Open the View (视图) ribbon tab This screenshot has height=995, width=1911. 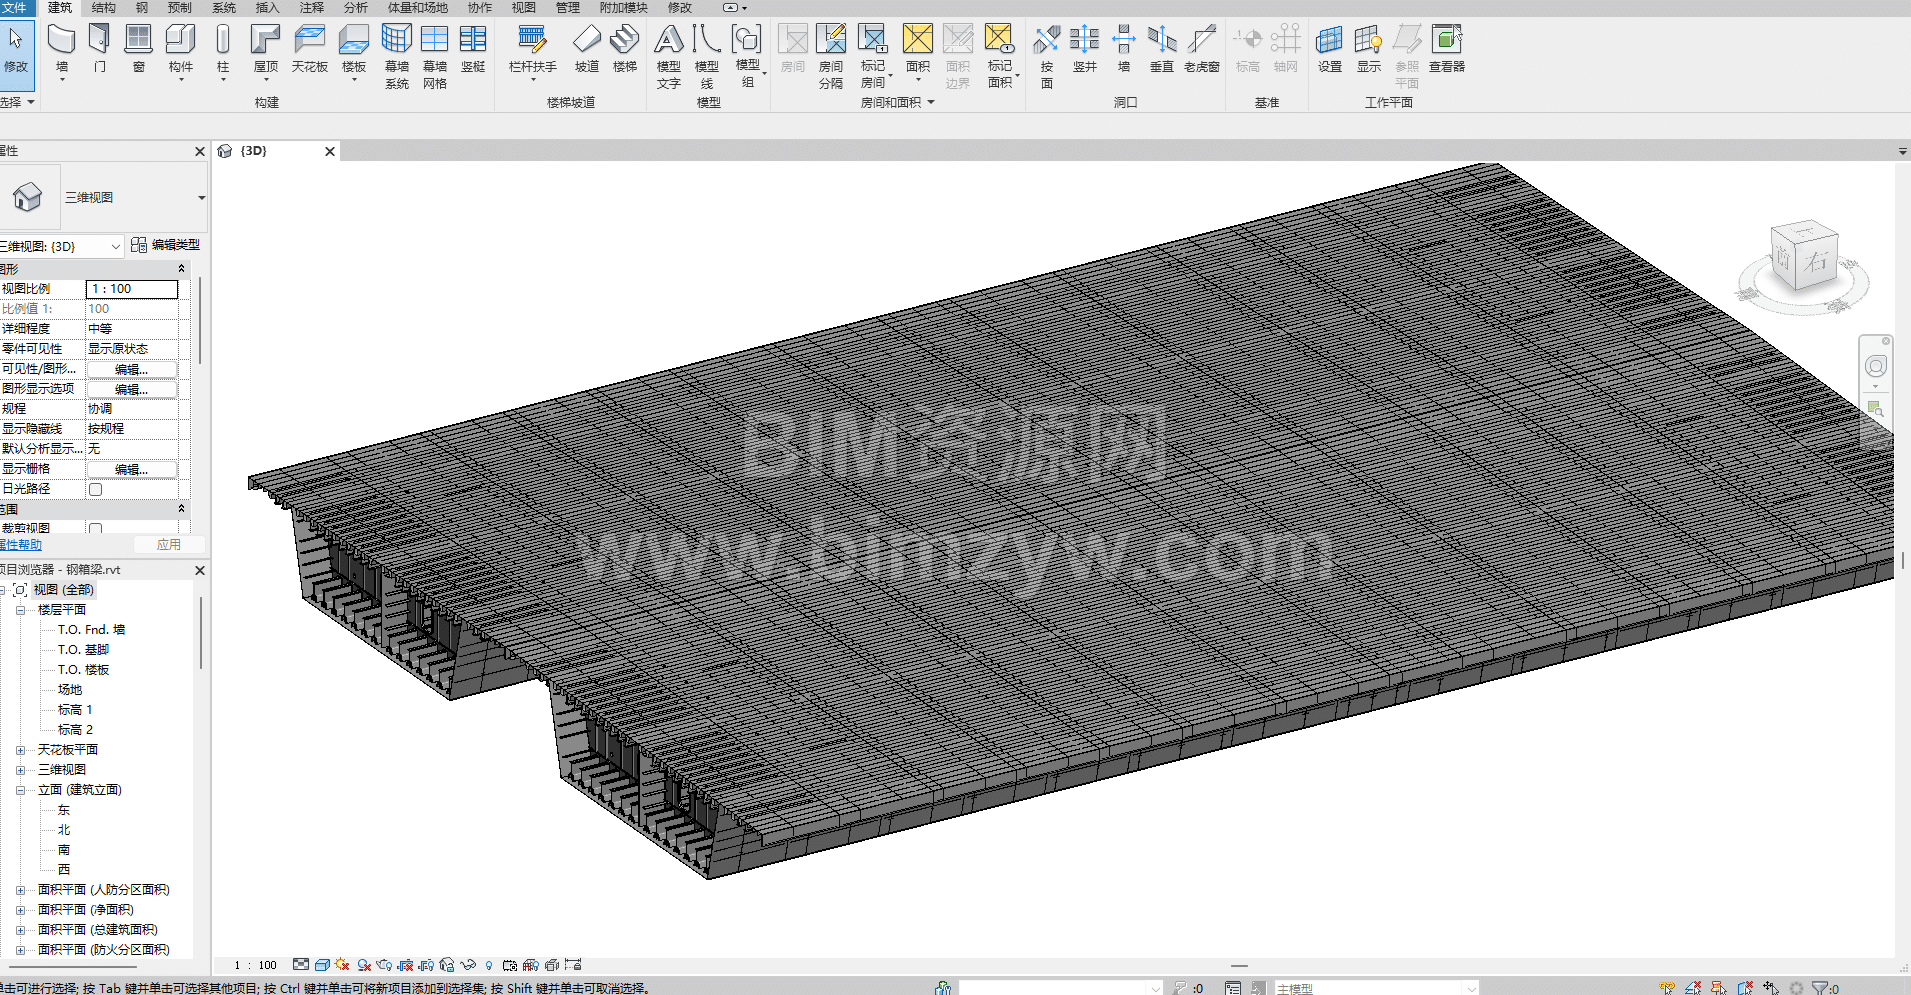click(524, 8)
